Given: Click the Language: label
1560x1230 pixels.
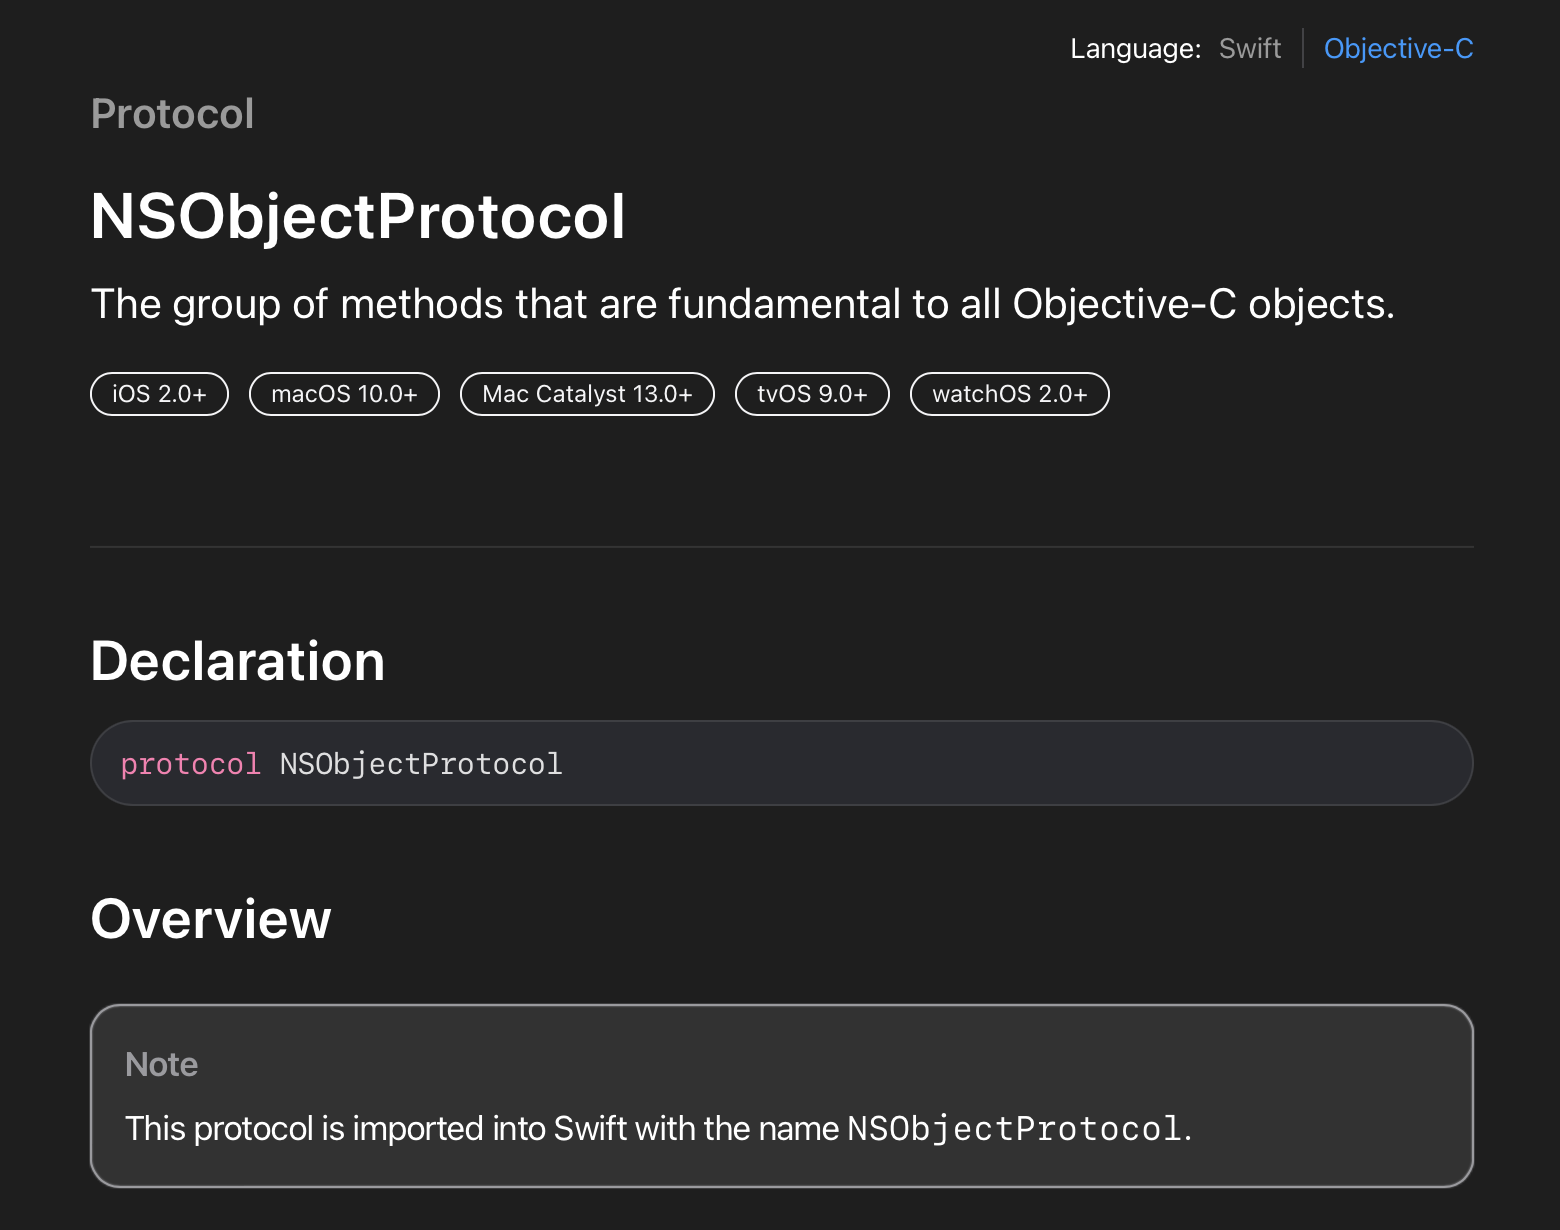Looking at the screenshot, I should [1135, 48].
